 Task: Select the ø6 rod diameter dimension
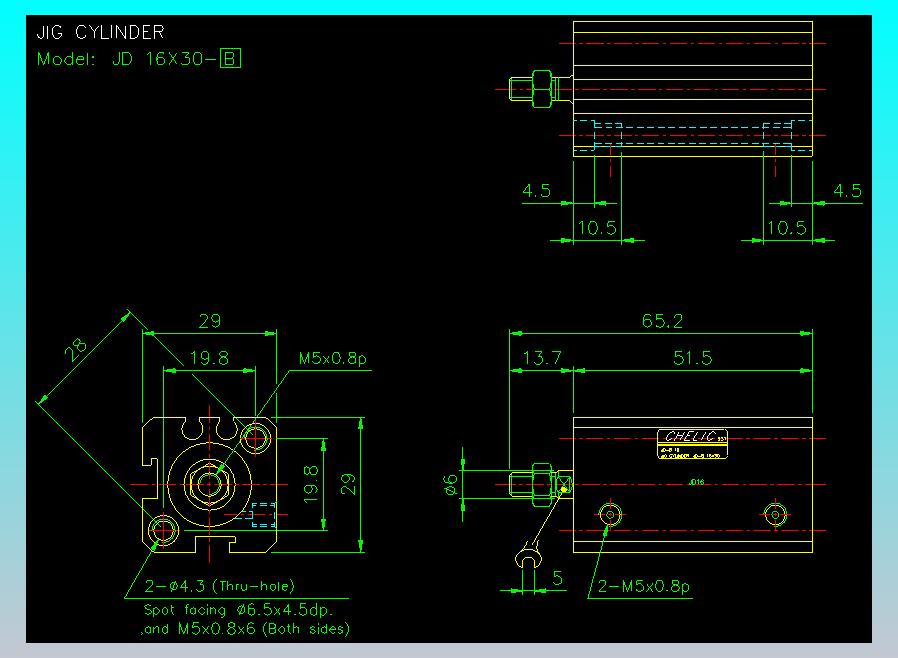click(451, 484)
